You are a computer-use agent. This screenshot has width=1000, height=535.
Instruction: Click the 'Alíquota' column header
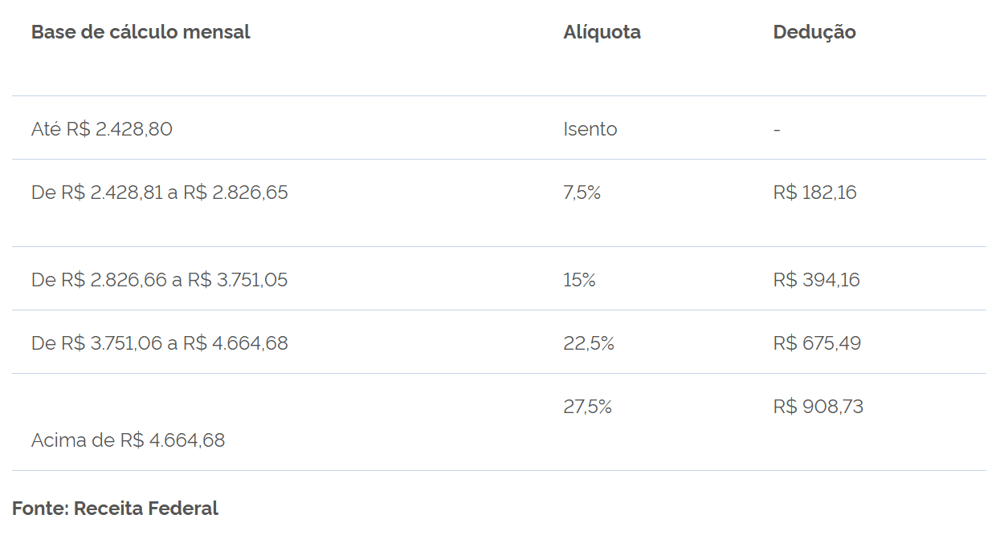pyautogui.click(x=601, y=32)
